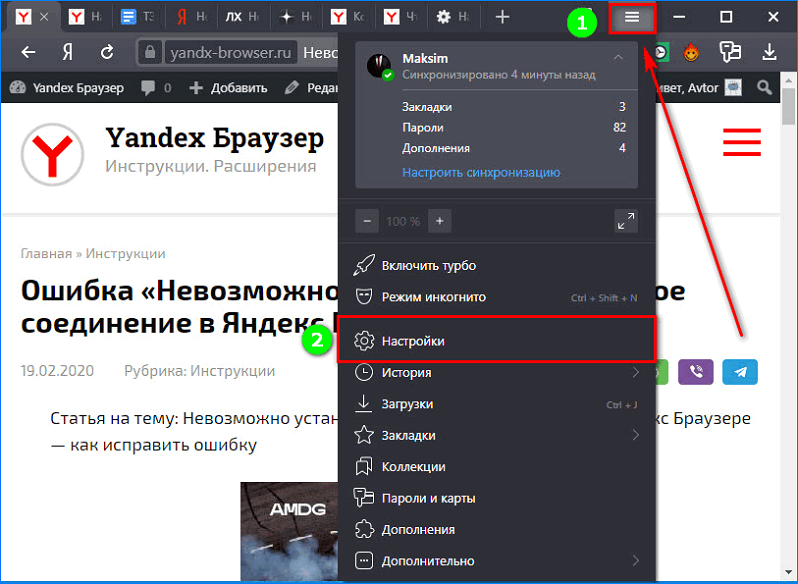
Task: Click the rocket icon beside Включить турбо
Action: (363, 266)
